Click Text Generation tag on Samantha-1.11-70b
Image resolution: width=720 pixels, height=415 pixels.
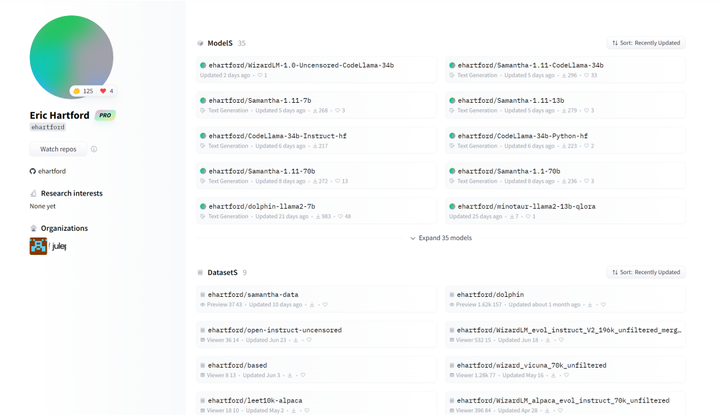228,181
